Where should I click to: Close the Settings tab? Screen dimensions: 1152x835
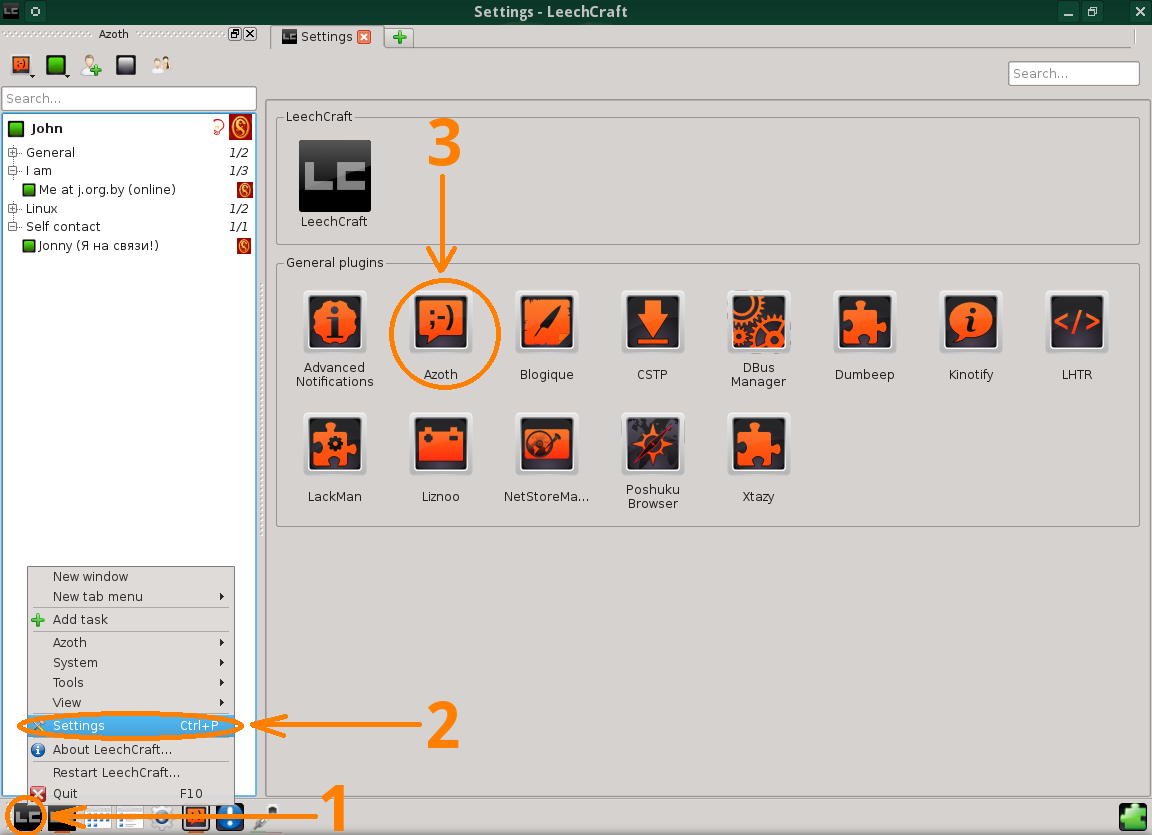point(364,37)
